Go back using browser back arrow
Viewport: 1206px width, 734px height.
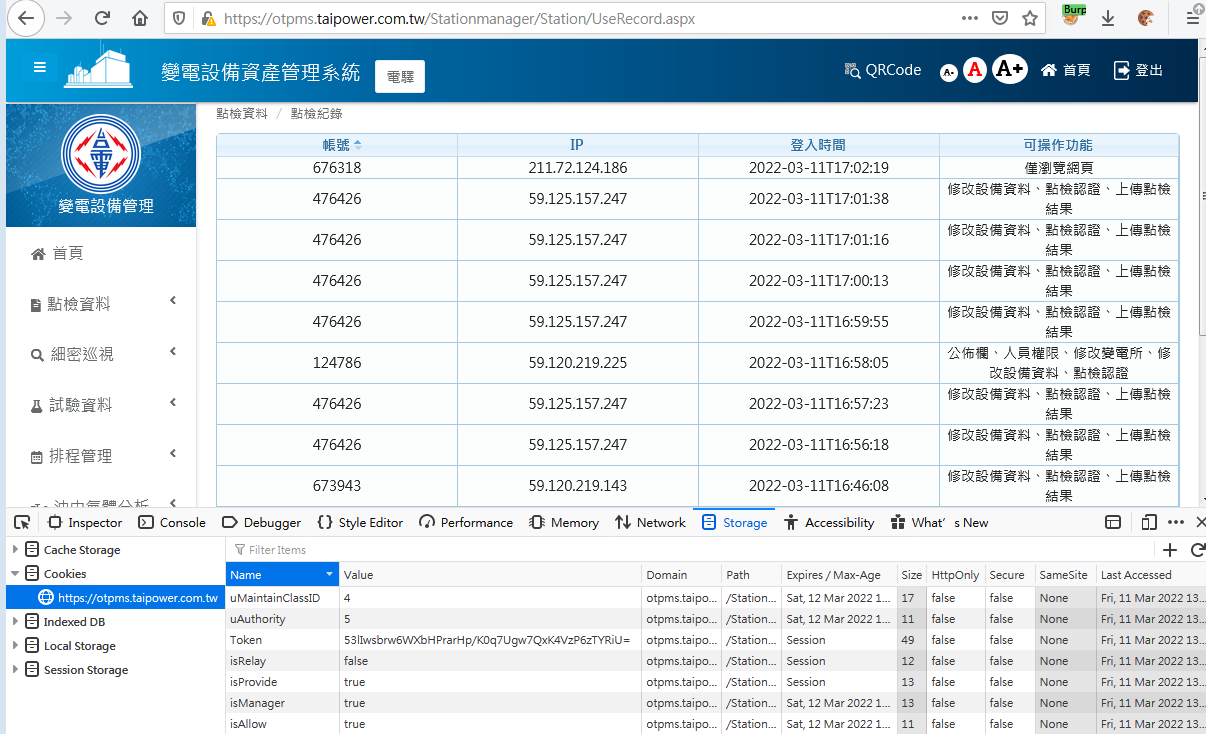pos(25,18)
